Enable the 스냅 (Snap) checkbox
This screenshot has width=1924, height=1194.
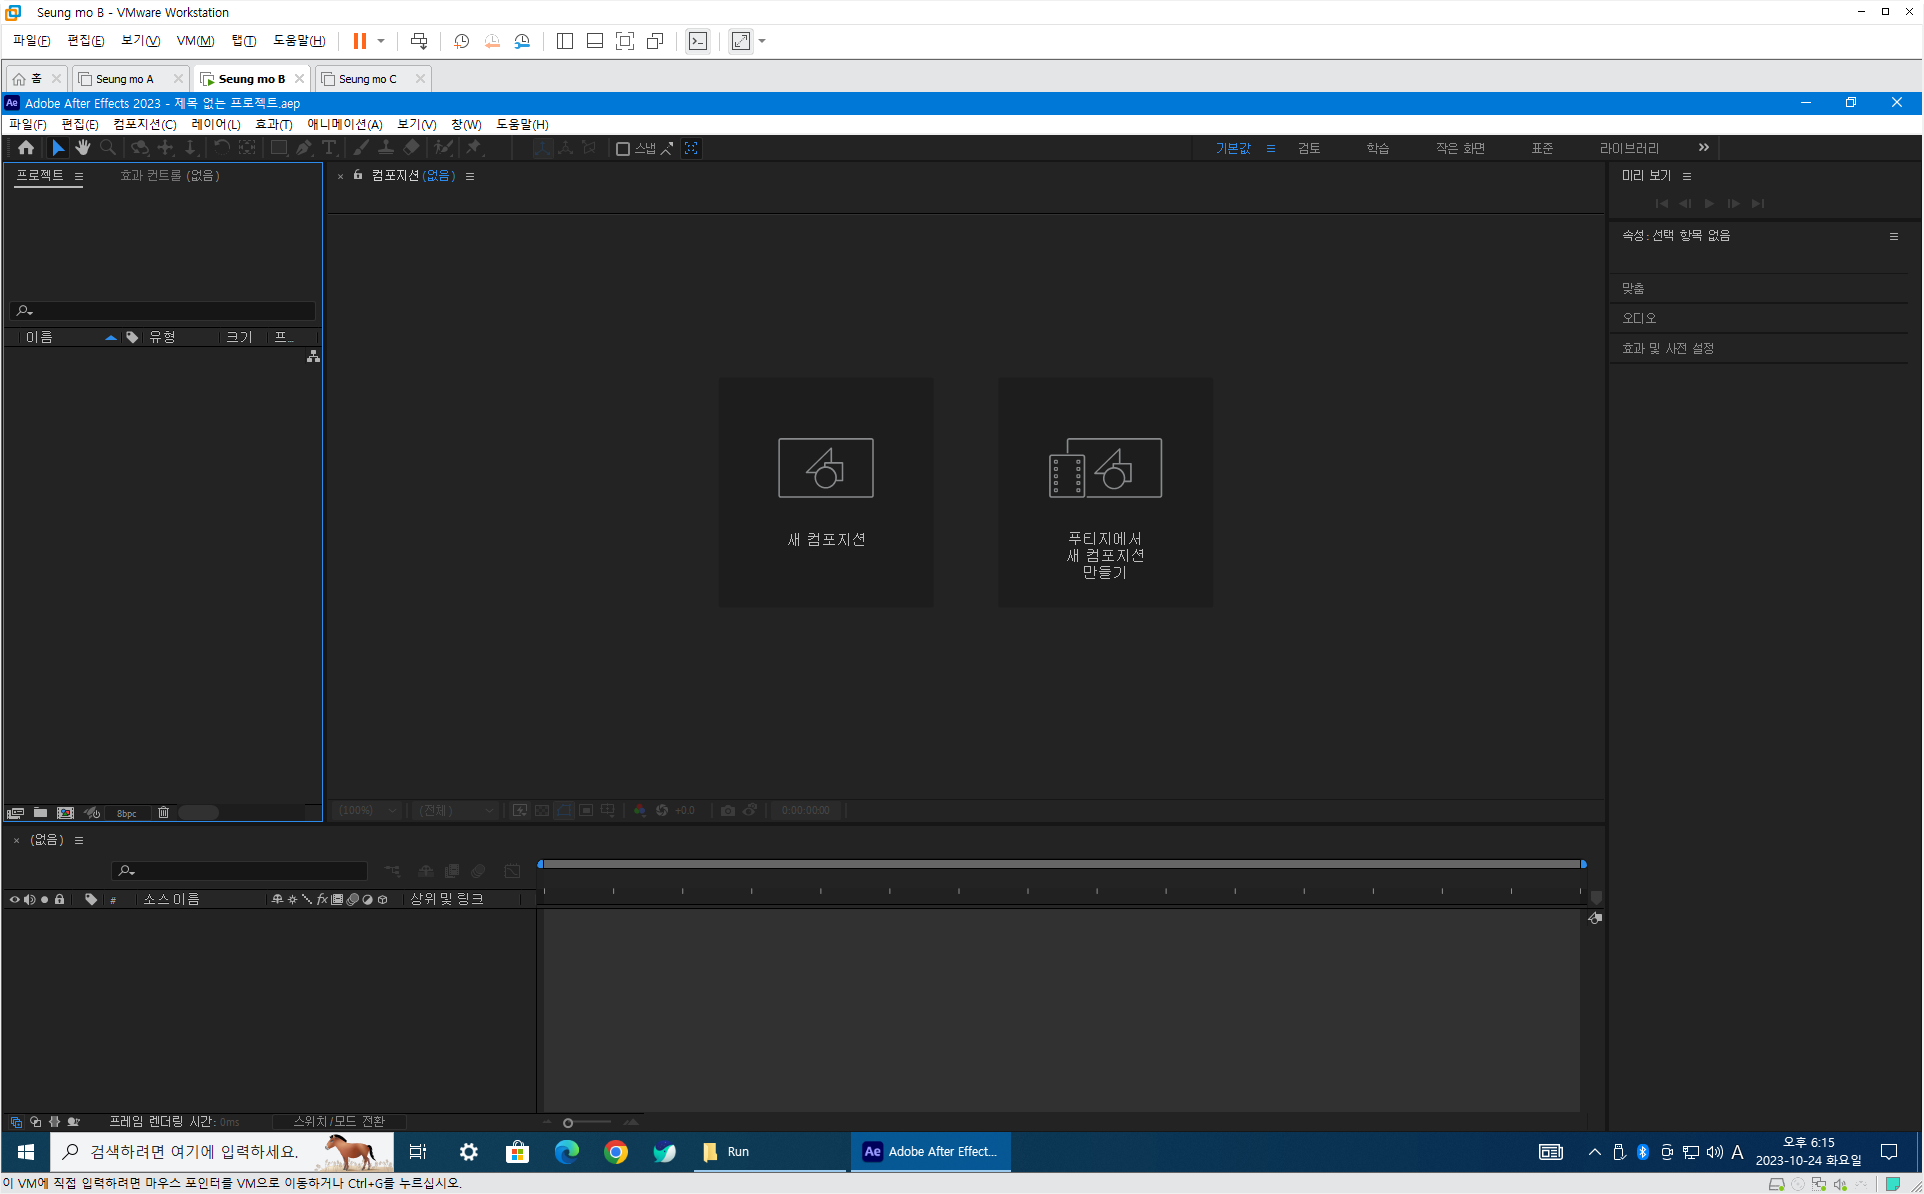[x=622, y=149]
